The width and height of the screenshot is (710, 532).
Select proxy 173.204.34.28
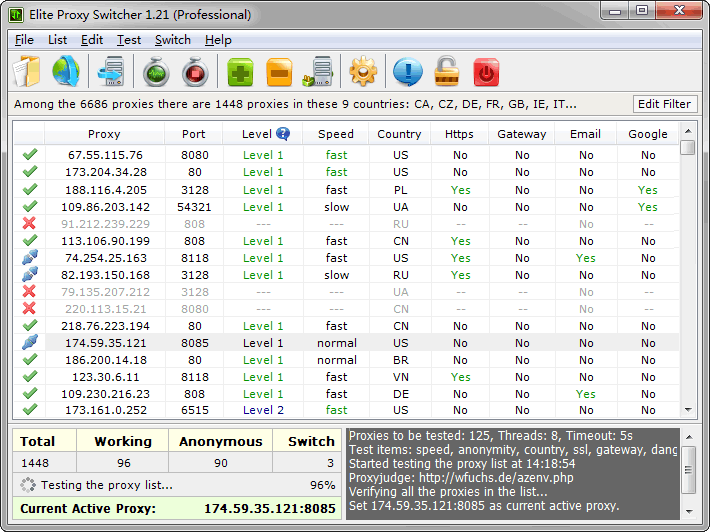[106, 172]
